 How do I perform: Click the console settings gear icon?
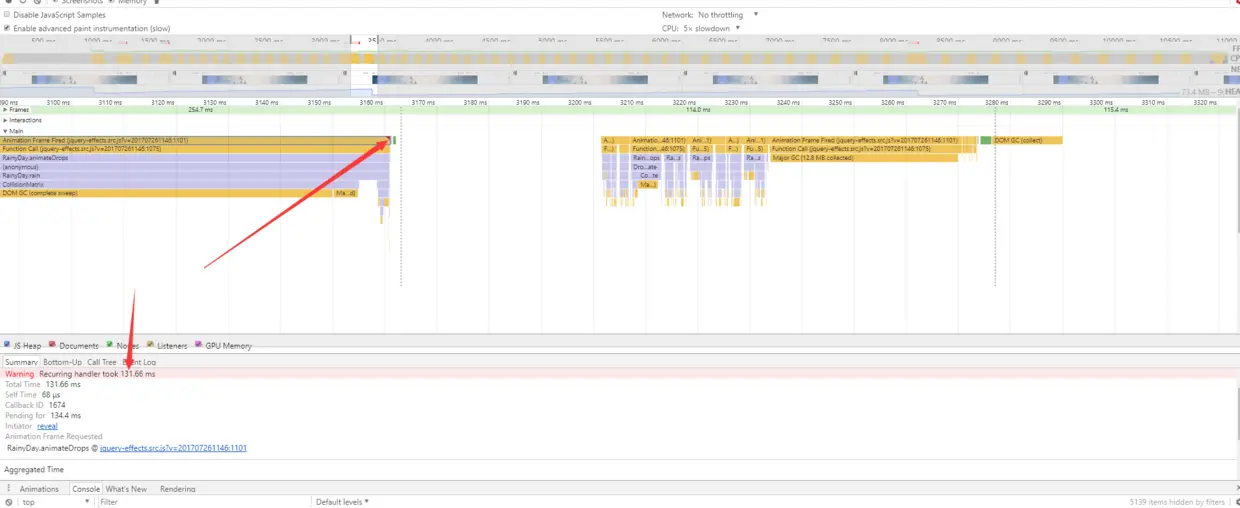pyautogui.click(x=1236, y=502)
